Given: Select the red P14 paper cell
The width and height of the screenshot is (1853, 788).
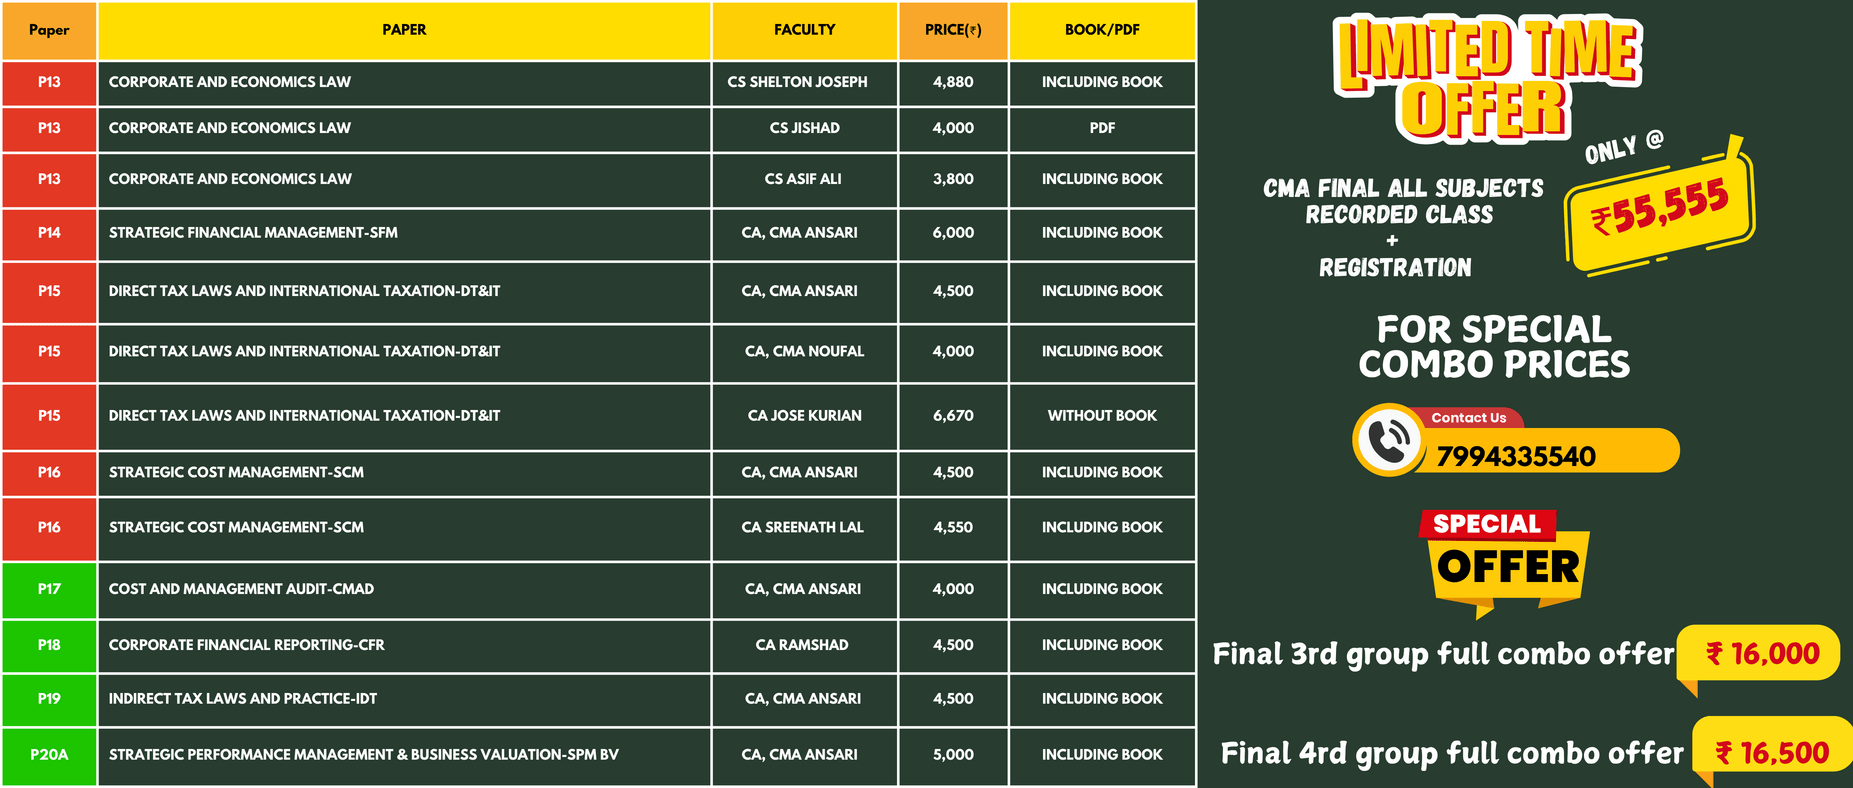Looking at the screenshot, I should (x=49, y=234).
